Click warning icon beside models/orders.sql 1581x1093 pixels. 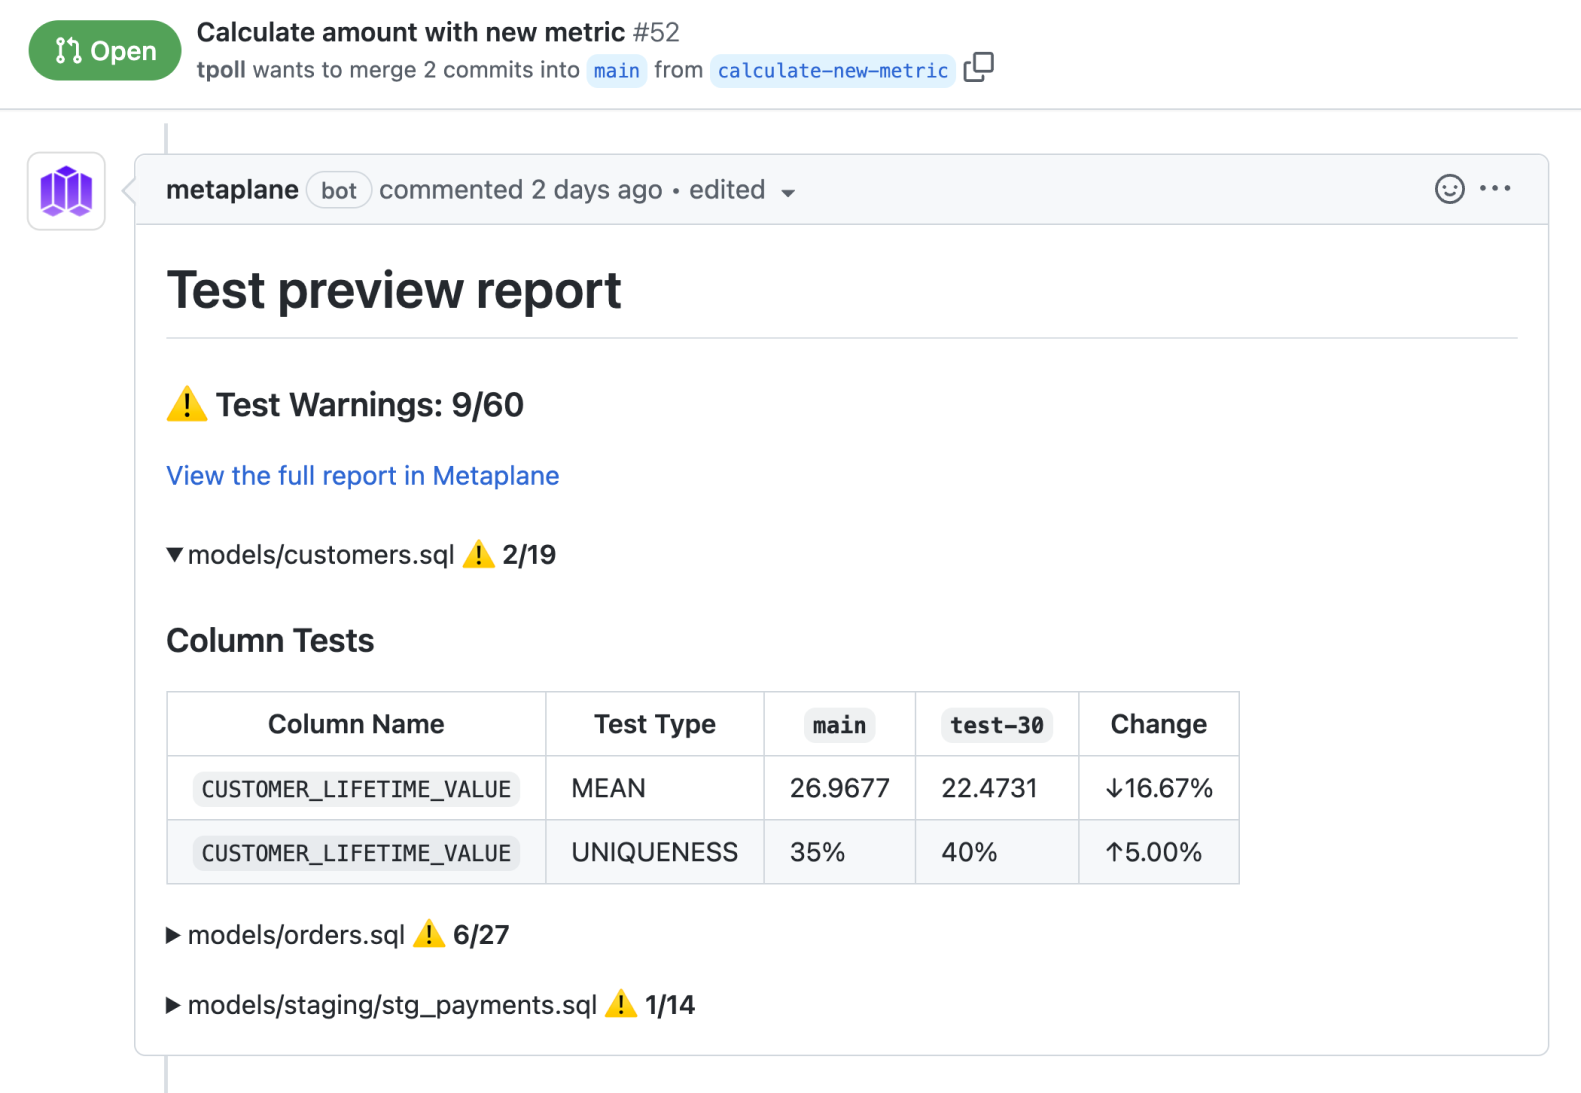click(429, 934)
